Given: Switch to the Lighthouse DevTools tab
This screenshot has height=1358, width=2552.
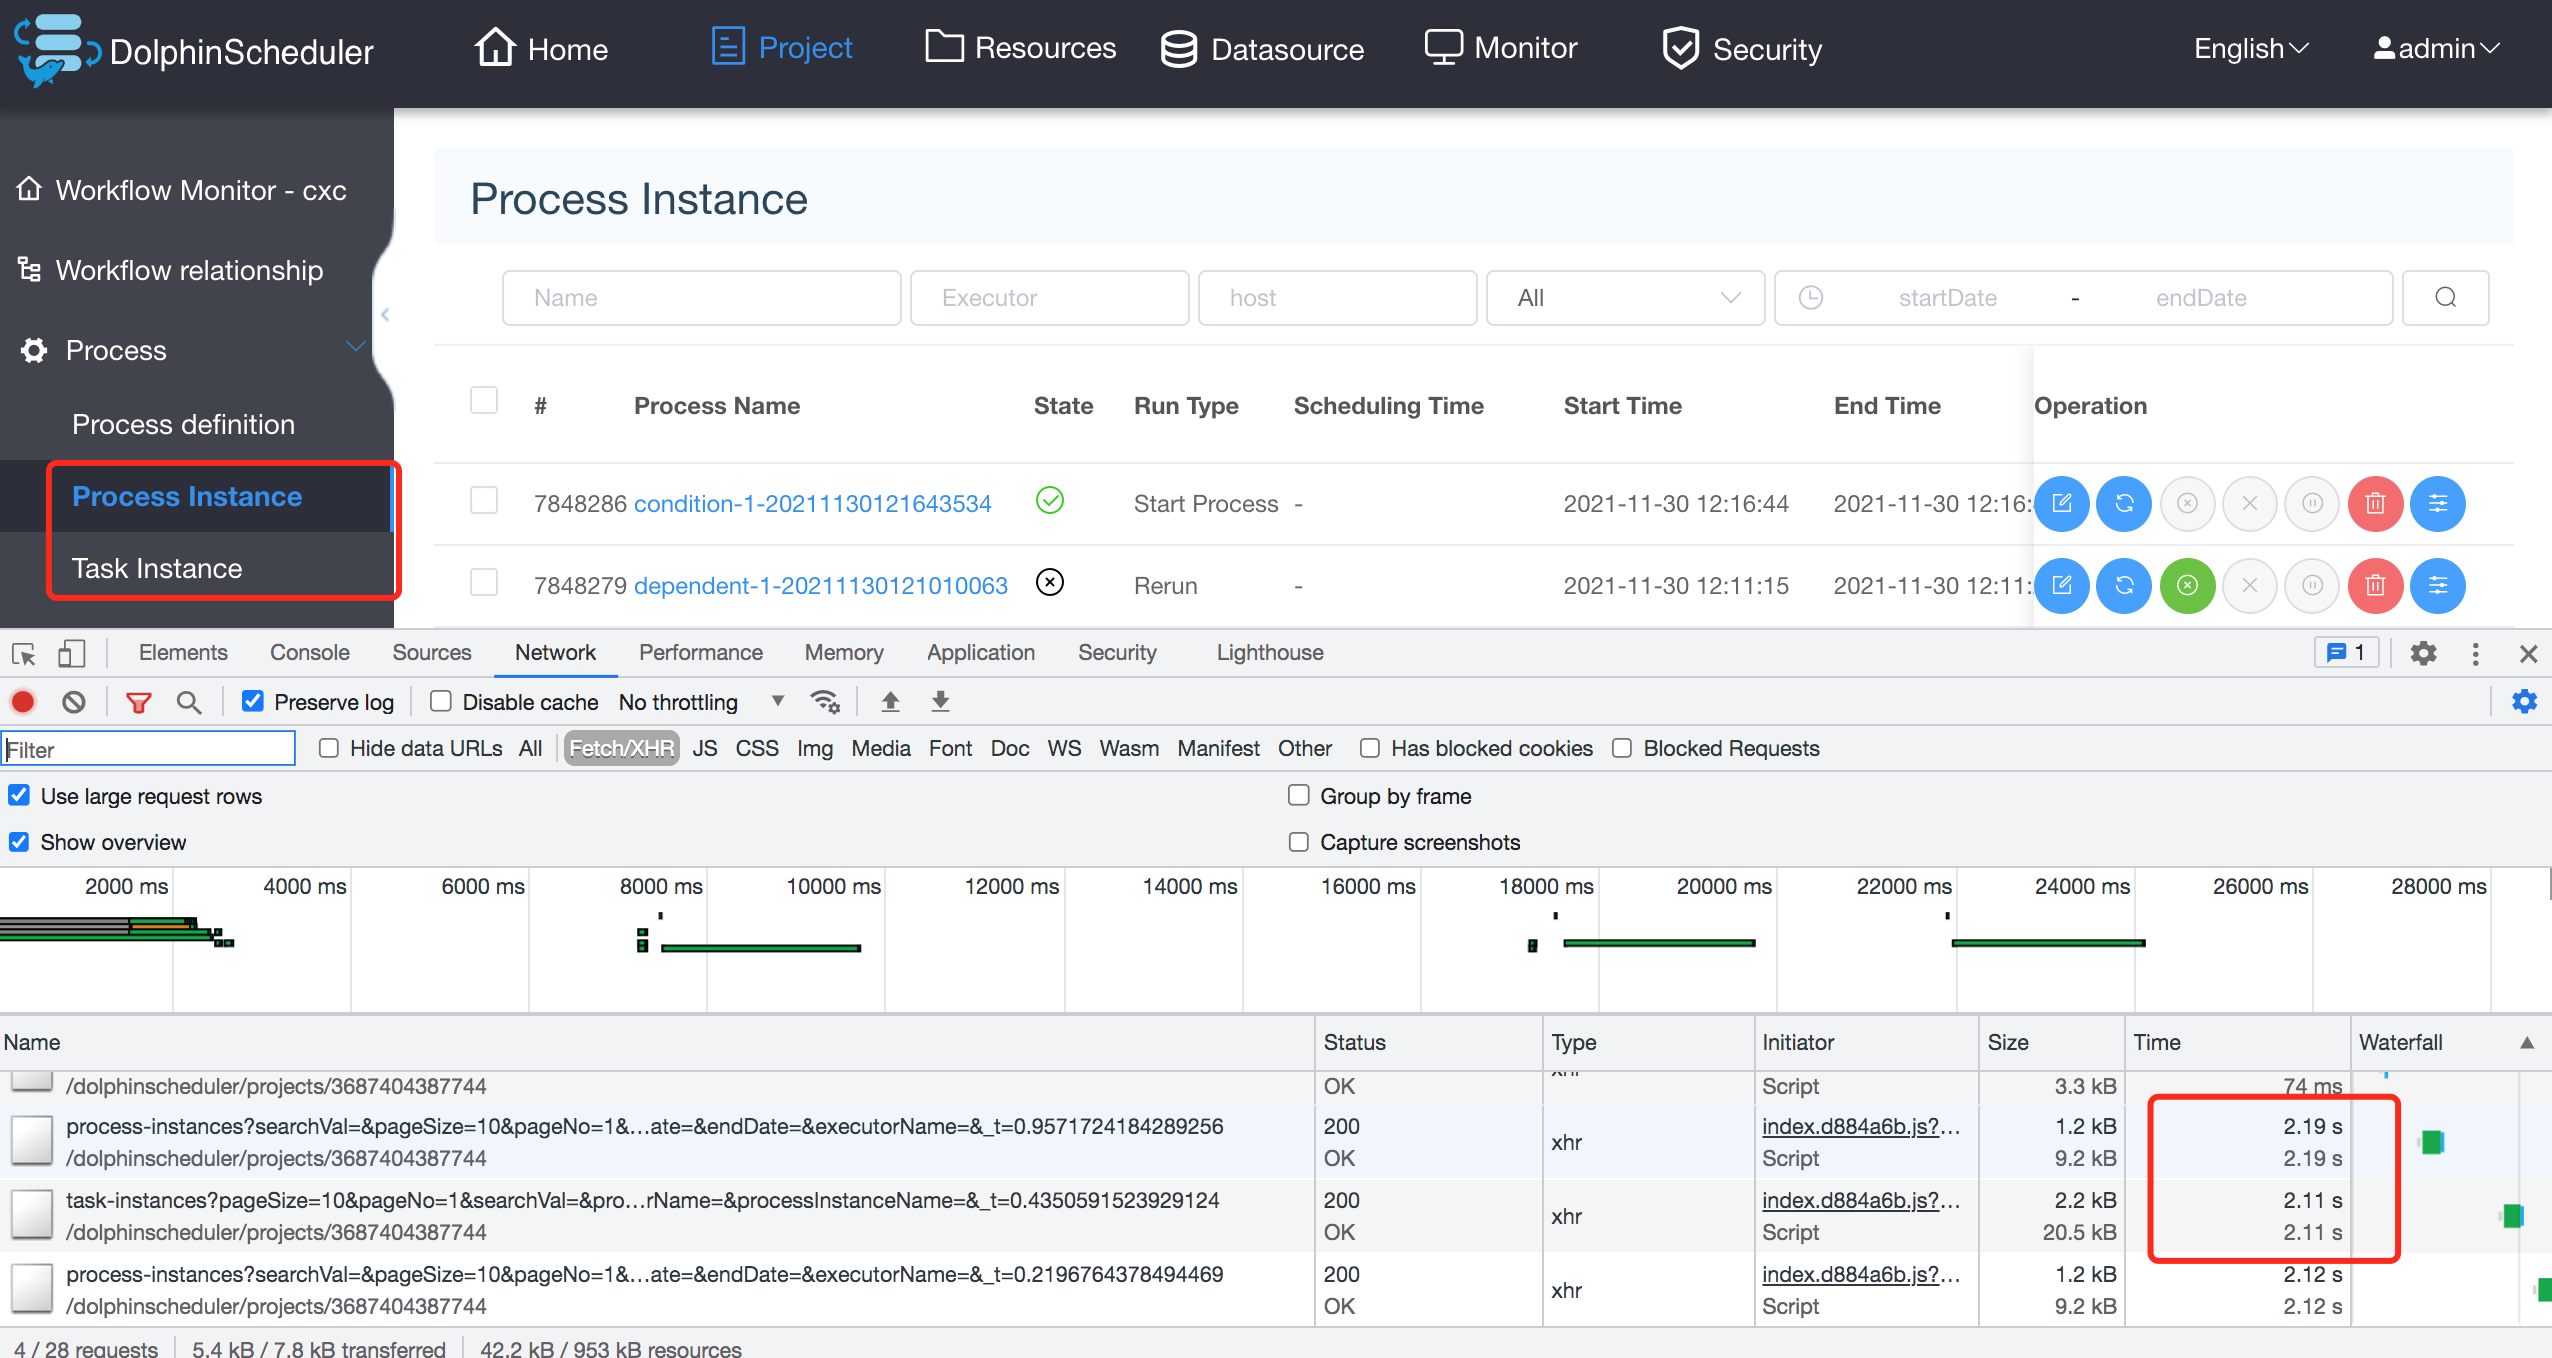Looking at the screenshot, I should (x=1269, y=652).
